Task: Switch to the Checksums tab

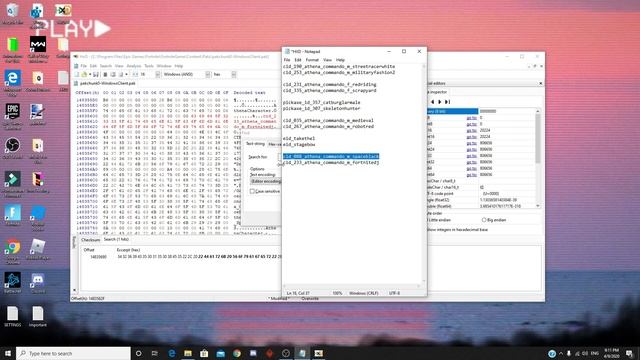Action: [x=91, y=240]
